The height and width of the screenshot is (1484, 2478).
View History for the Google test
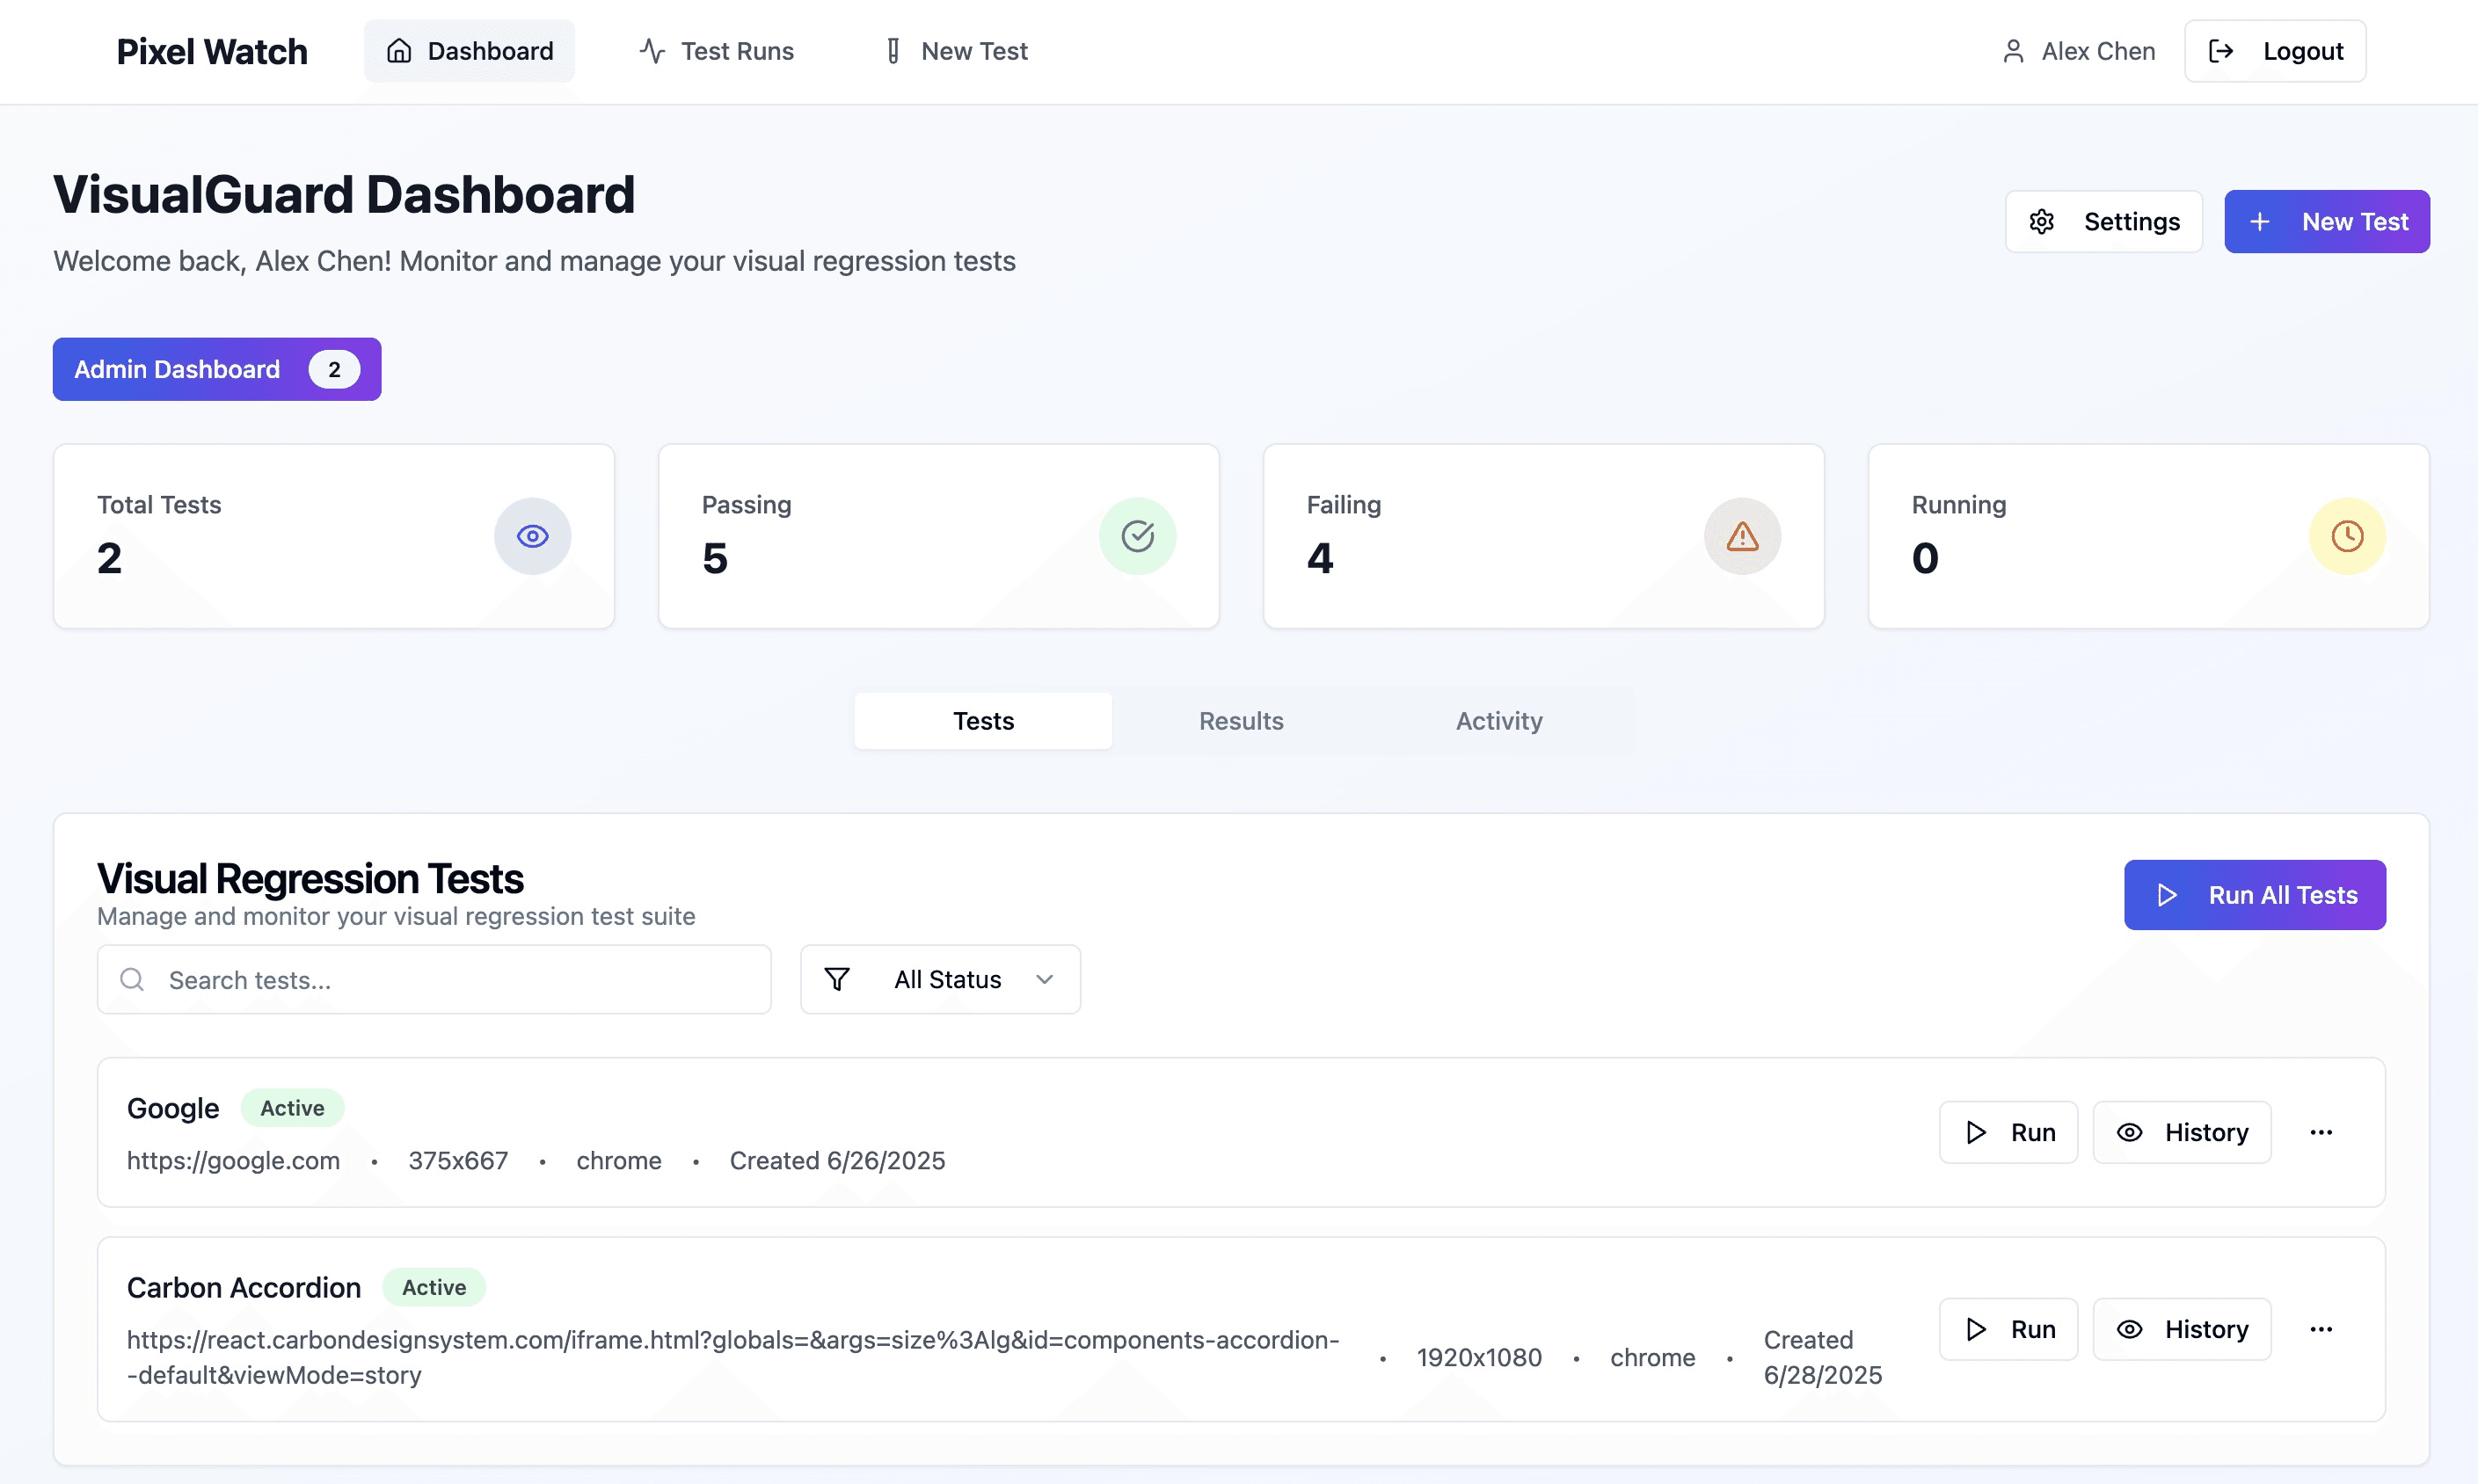[x=2182, y=1132]
